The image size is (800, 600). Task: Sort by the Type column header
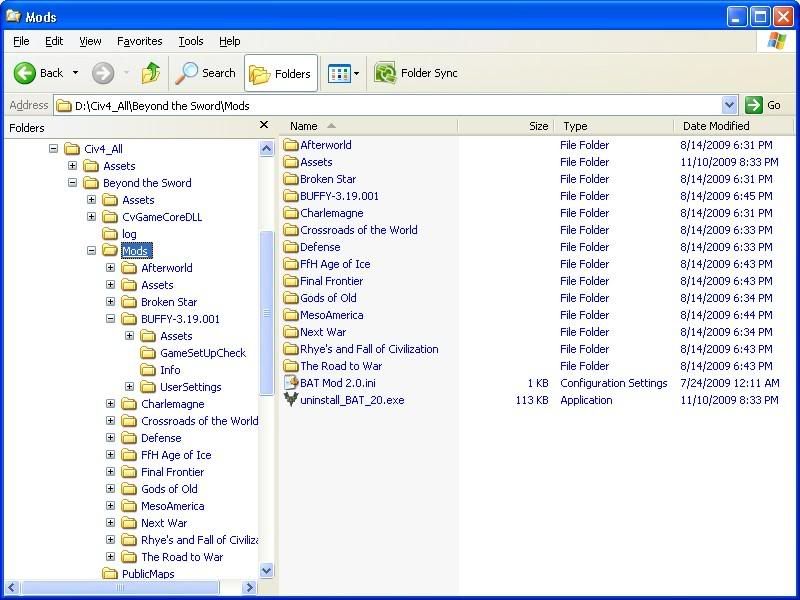pyautogui.click(x=614, y=126)
